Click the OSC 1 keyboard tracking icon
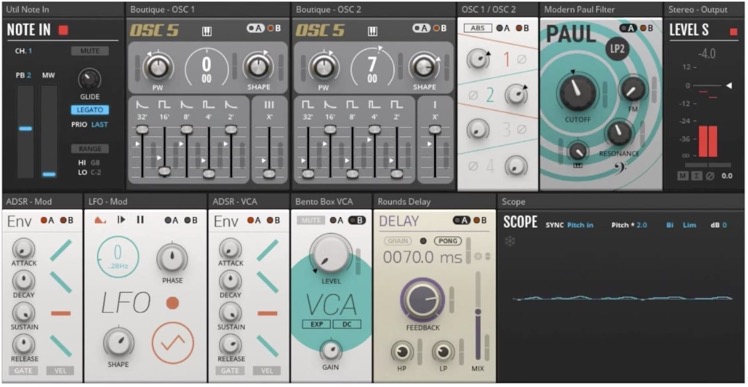Image resolution: width=748 pixels, height=387 pixels. point(207,31)
